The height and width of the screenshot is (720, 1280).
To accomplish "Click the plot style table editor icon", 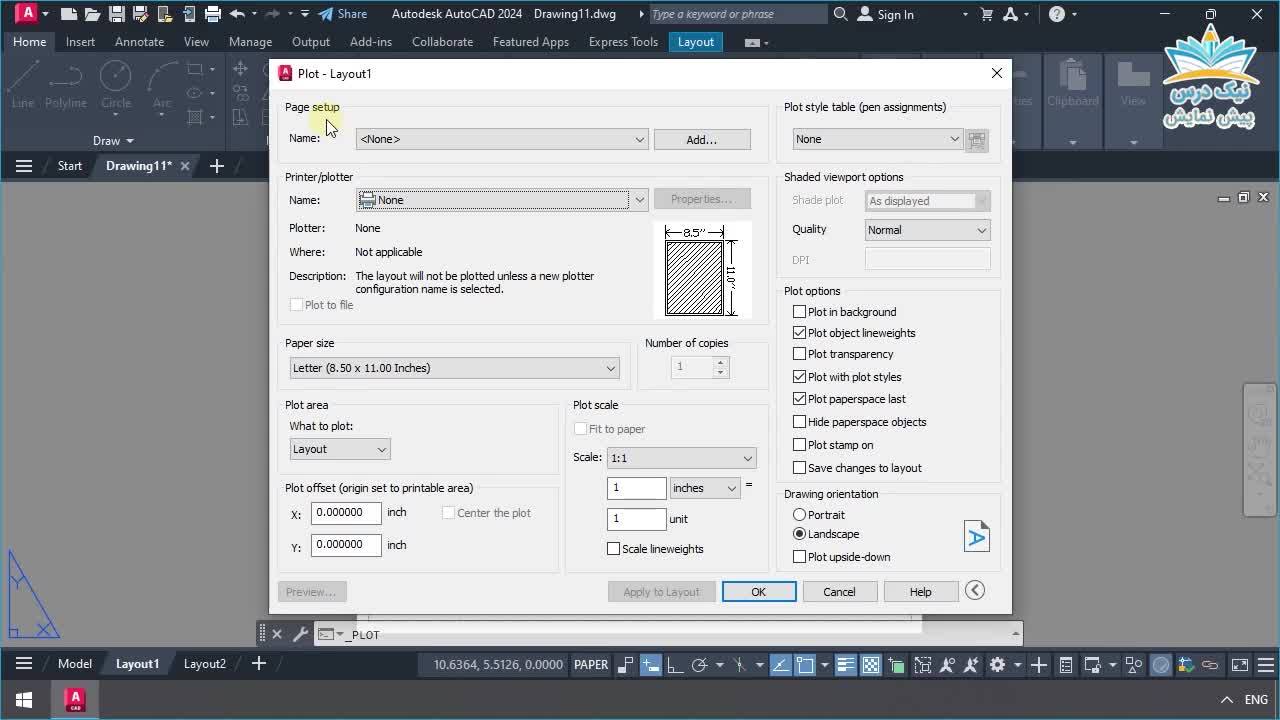I will pyautogui.click(x=977, y=140).
